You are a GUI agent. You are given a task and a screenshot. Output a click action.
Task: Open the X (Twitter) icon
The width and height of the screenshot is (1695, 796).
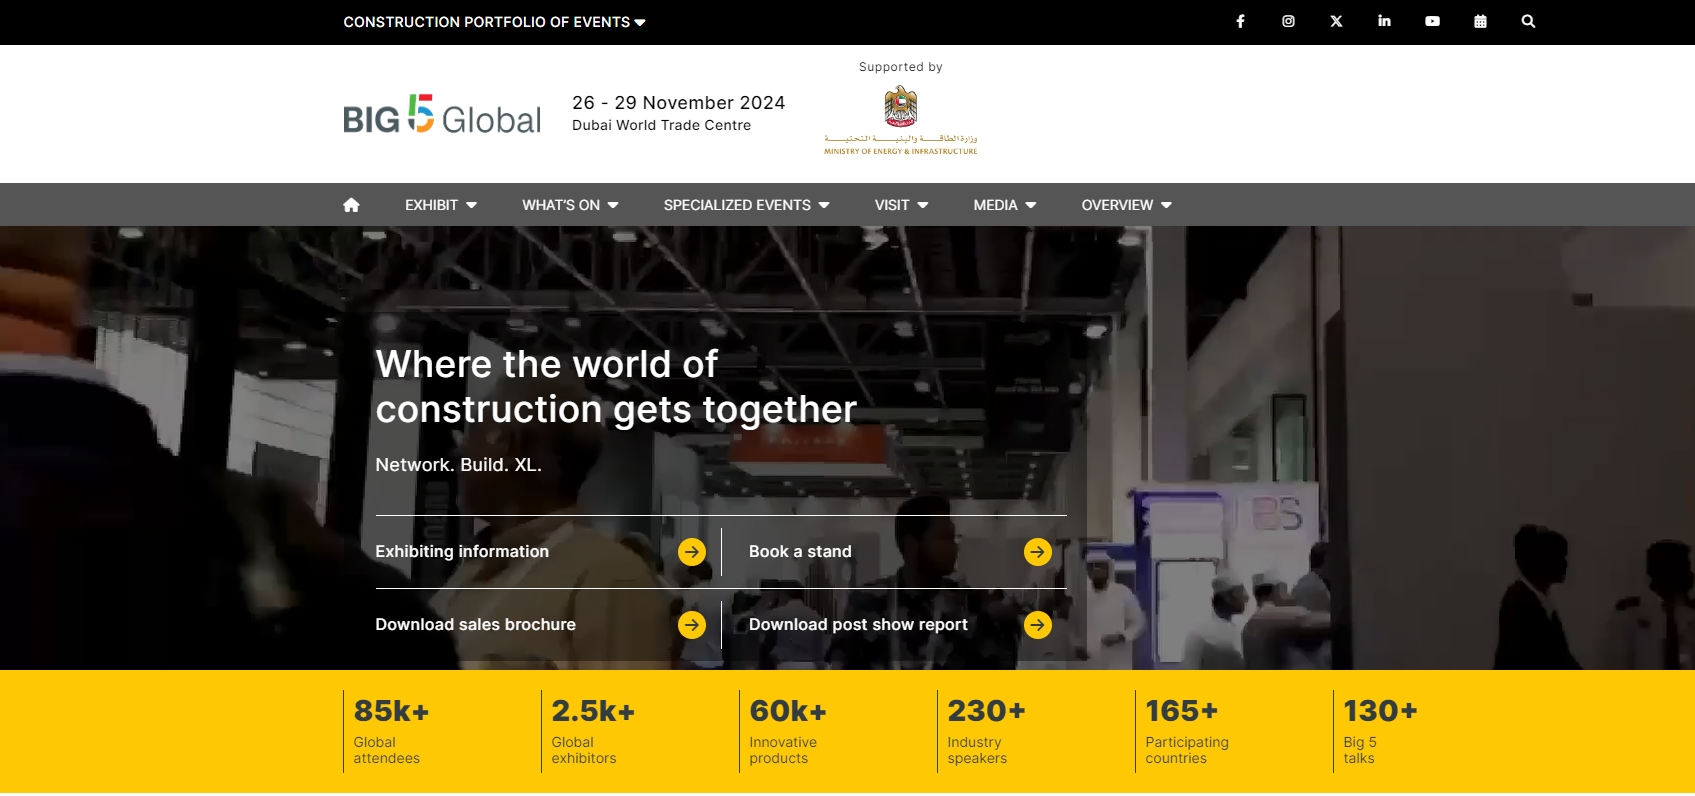[x=1336, y=21]
